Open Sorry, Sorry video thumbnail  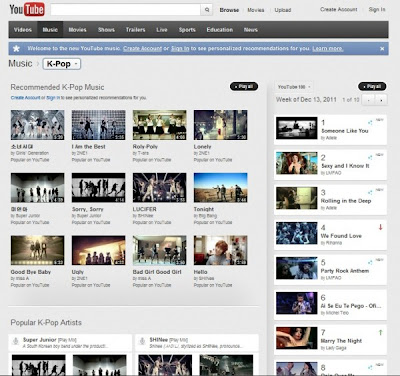pyautogui.click(x=98, y=188)
